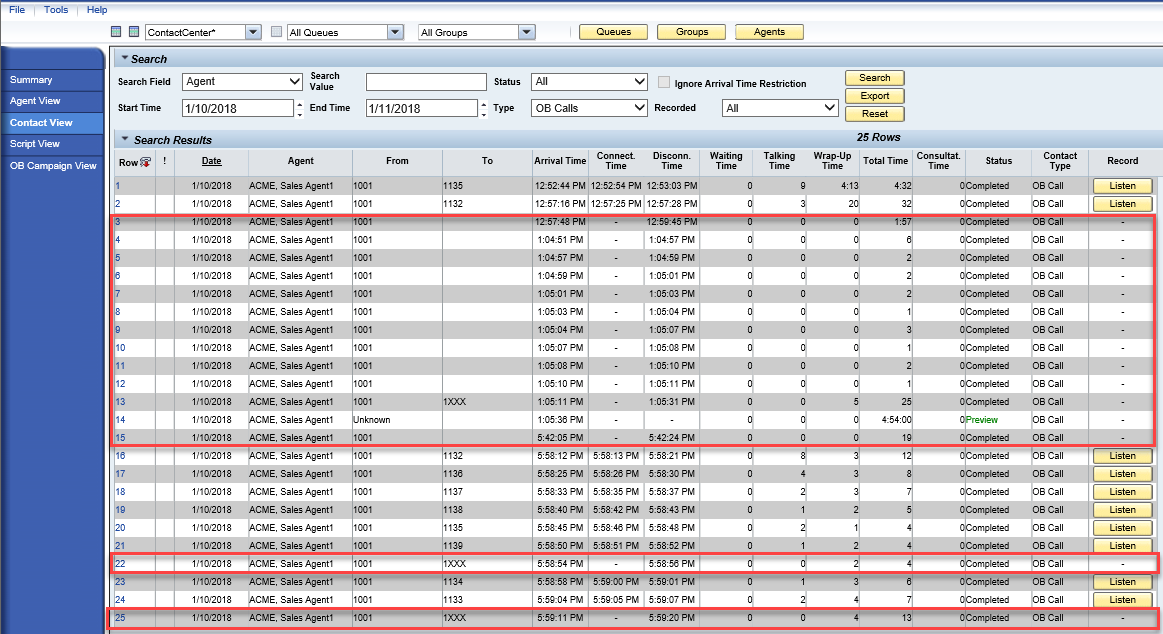Open the Type dropdown showing OB Calls
Viewport: 1163px width, 634px height.
[590, 108]
